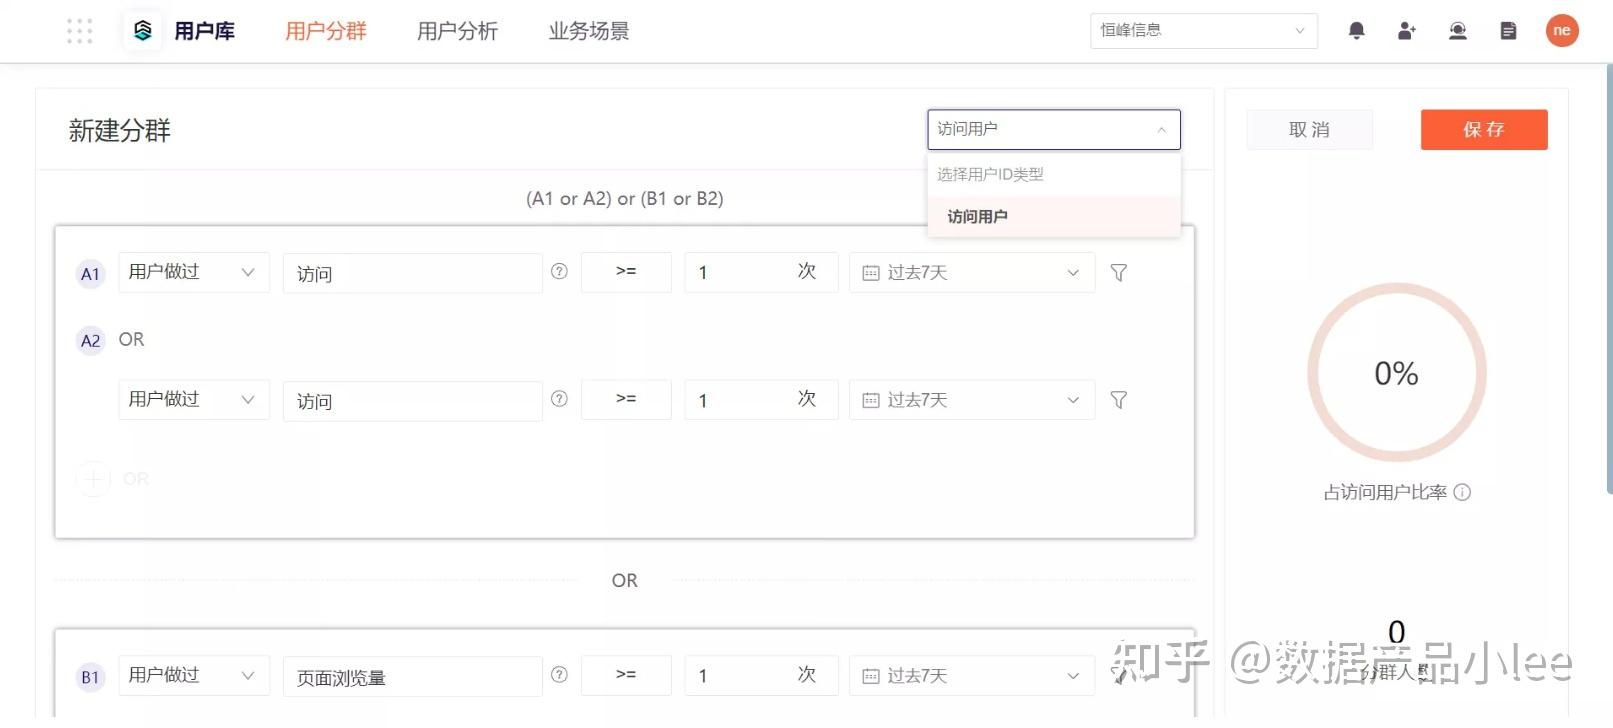The height and width of the screenshot is (728, 1613).
Task: Click info icon beside 占访问用户比率
Action: [1462, 492]
